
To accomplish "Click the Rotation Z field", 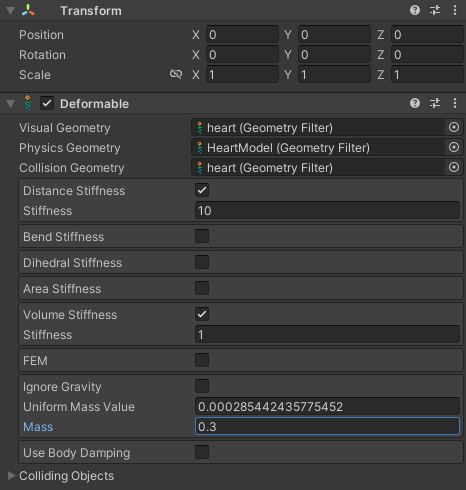I will tap(427, 54).
